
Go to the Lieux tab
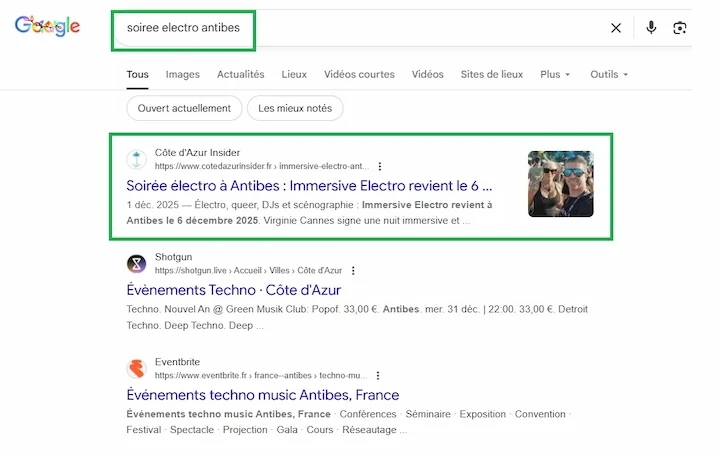click(294, 74)
